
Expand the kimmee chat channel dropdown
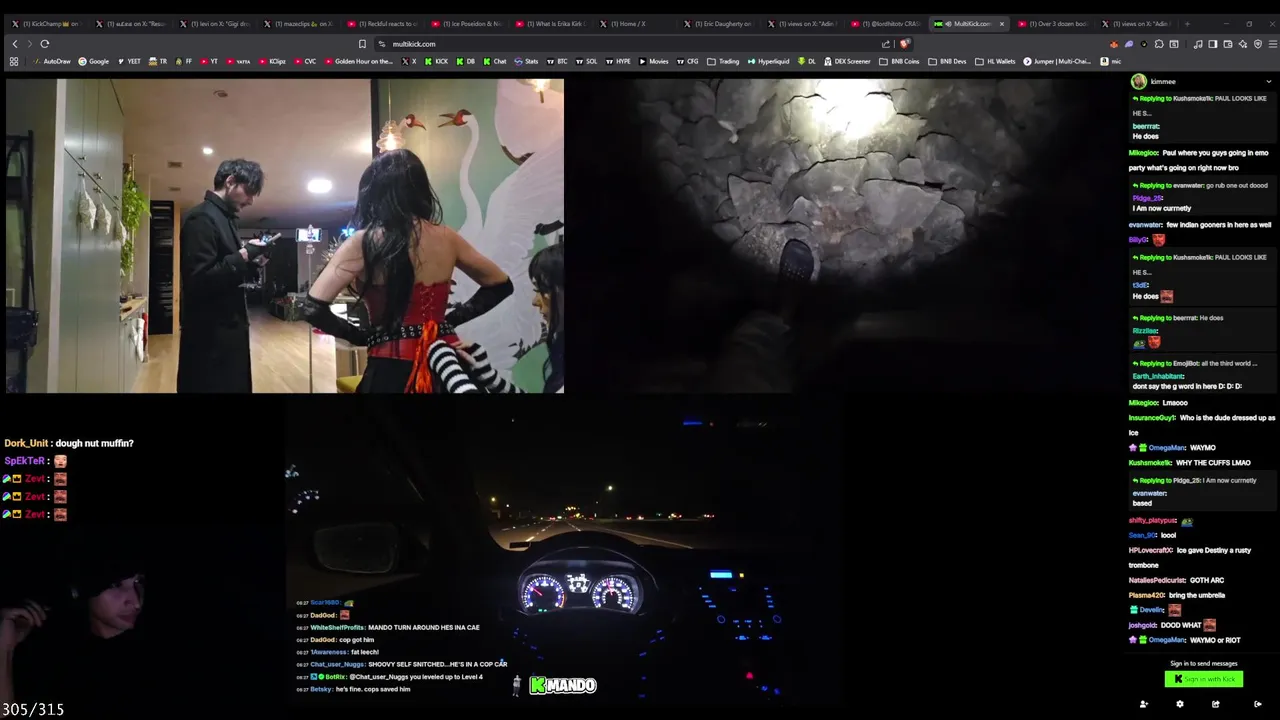[x=1269, y=82]
